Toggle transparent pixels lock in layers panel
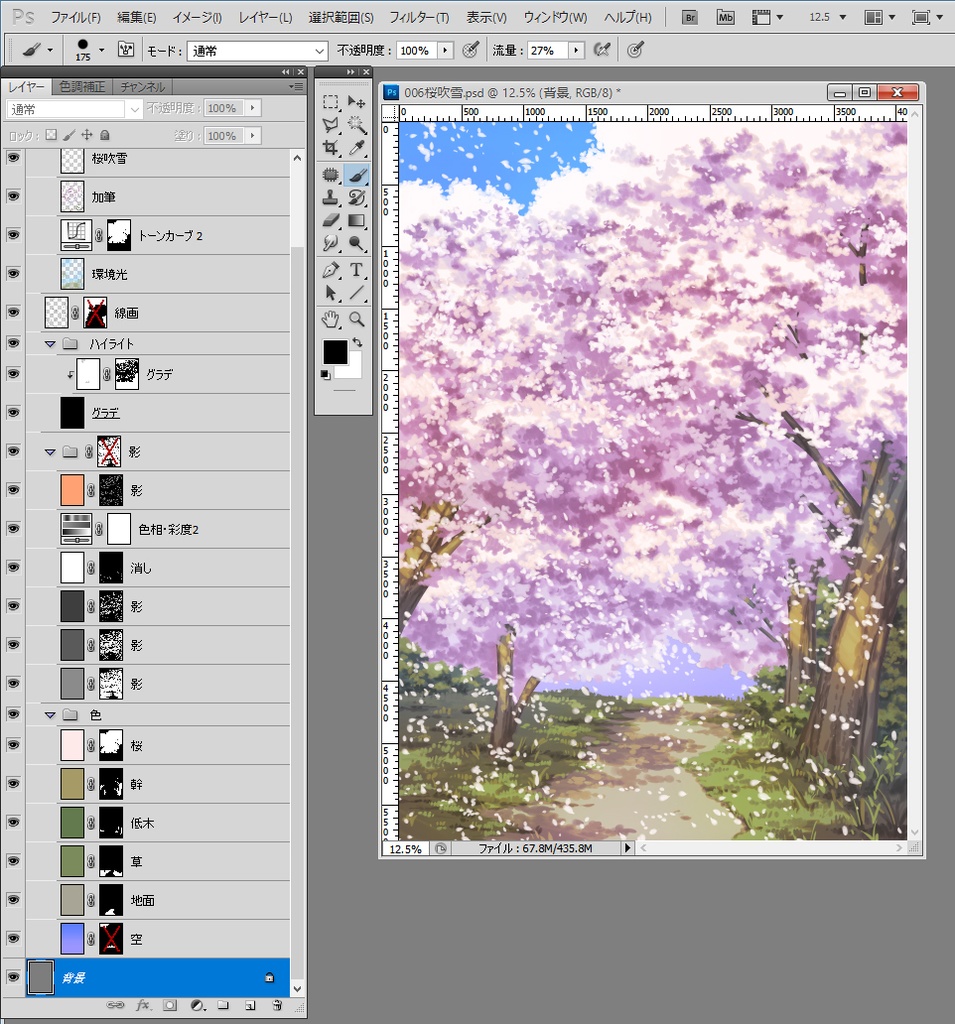The image size is (955, 1024). [x=52, y=135]
